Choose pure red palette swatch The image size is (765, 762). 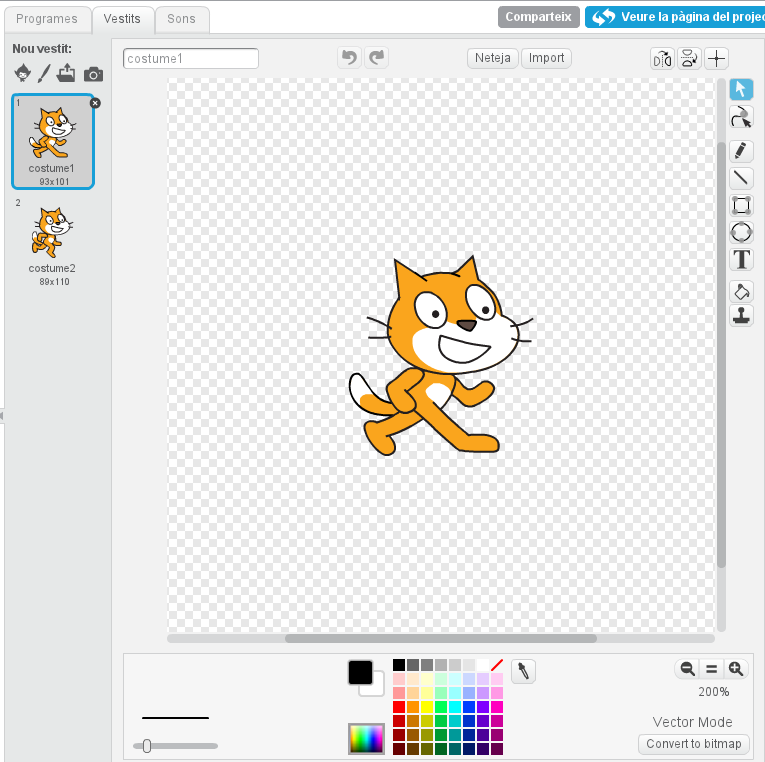coord(399,707)
